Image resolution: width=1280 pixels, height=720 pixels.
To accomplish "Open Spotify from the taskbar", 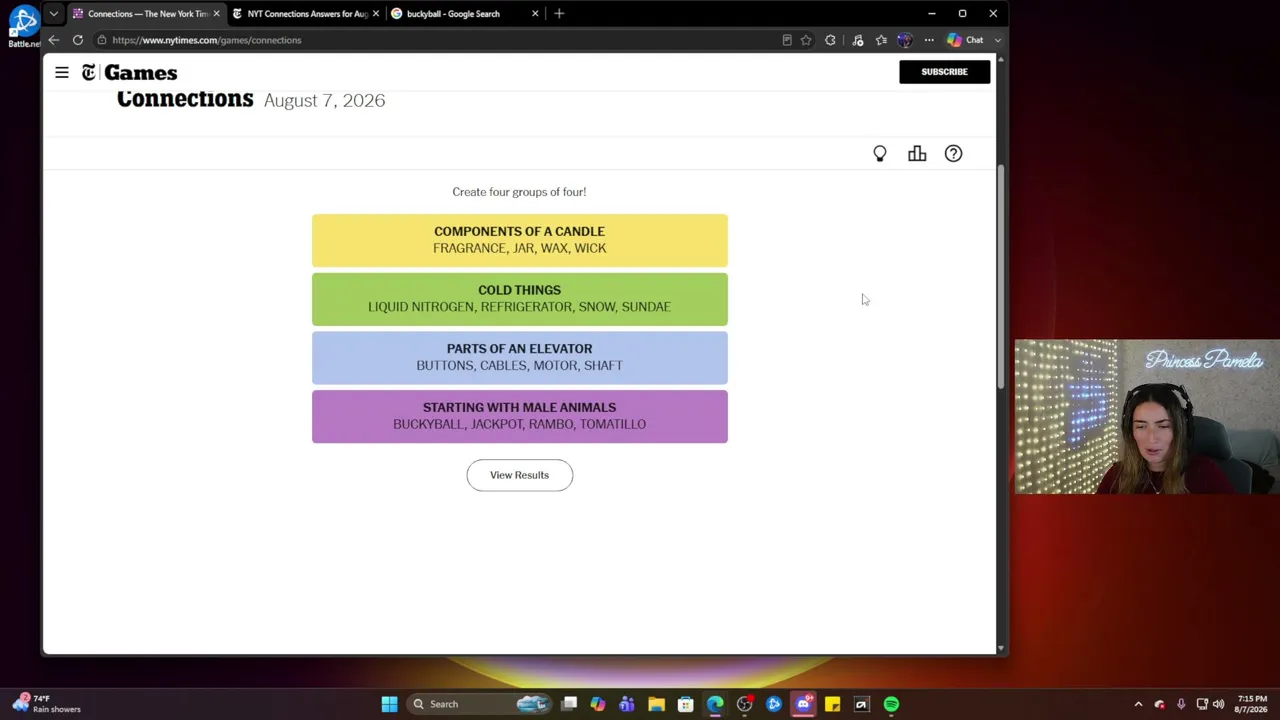I will [891, 704].
